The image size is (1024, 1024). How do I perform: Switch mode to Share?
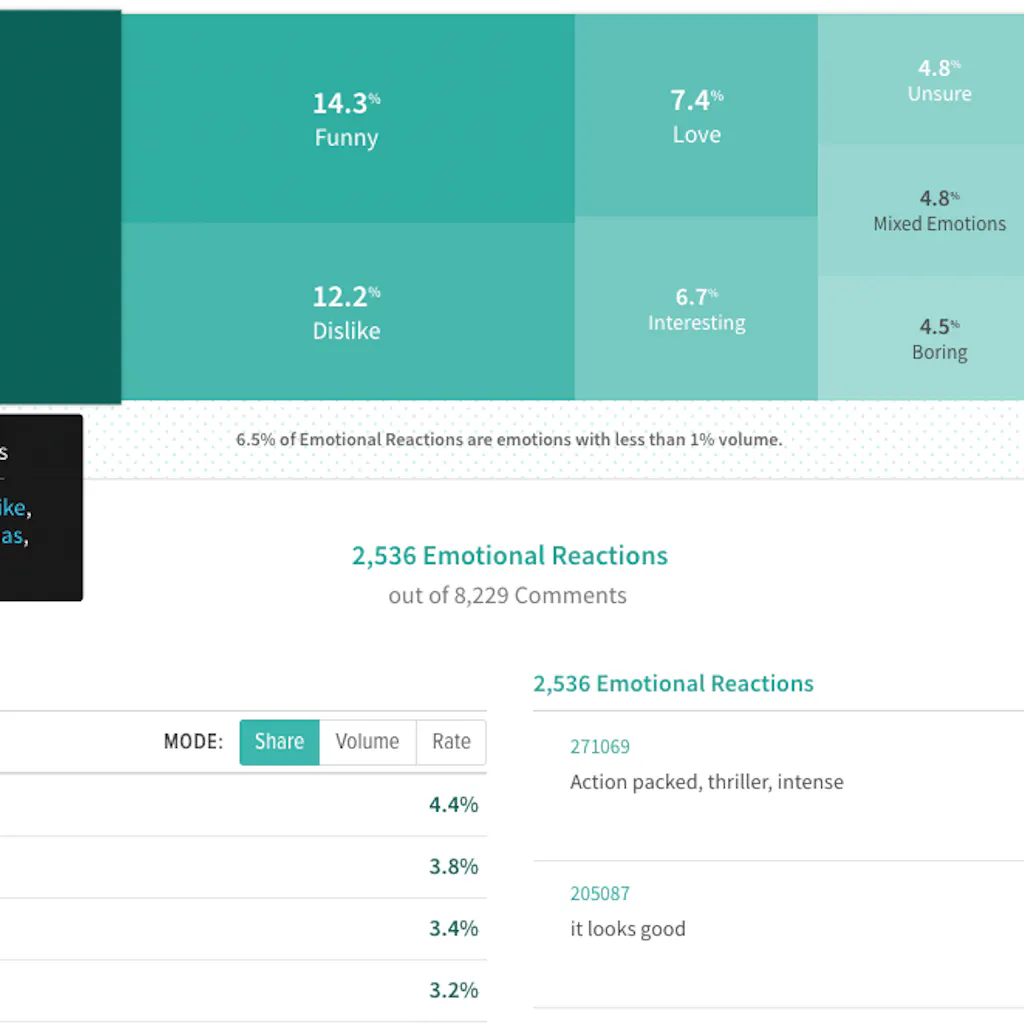coord(279,742)
